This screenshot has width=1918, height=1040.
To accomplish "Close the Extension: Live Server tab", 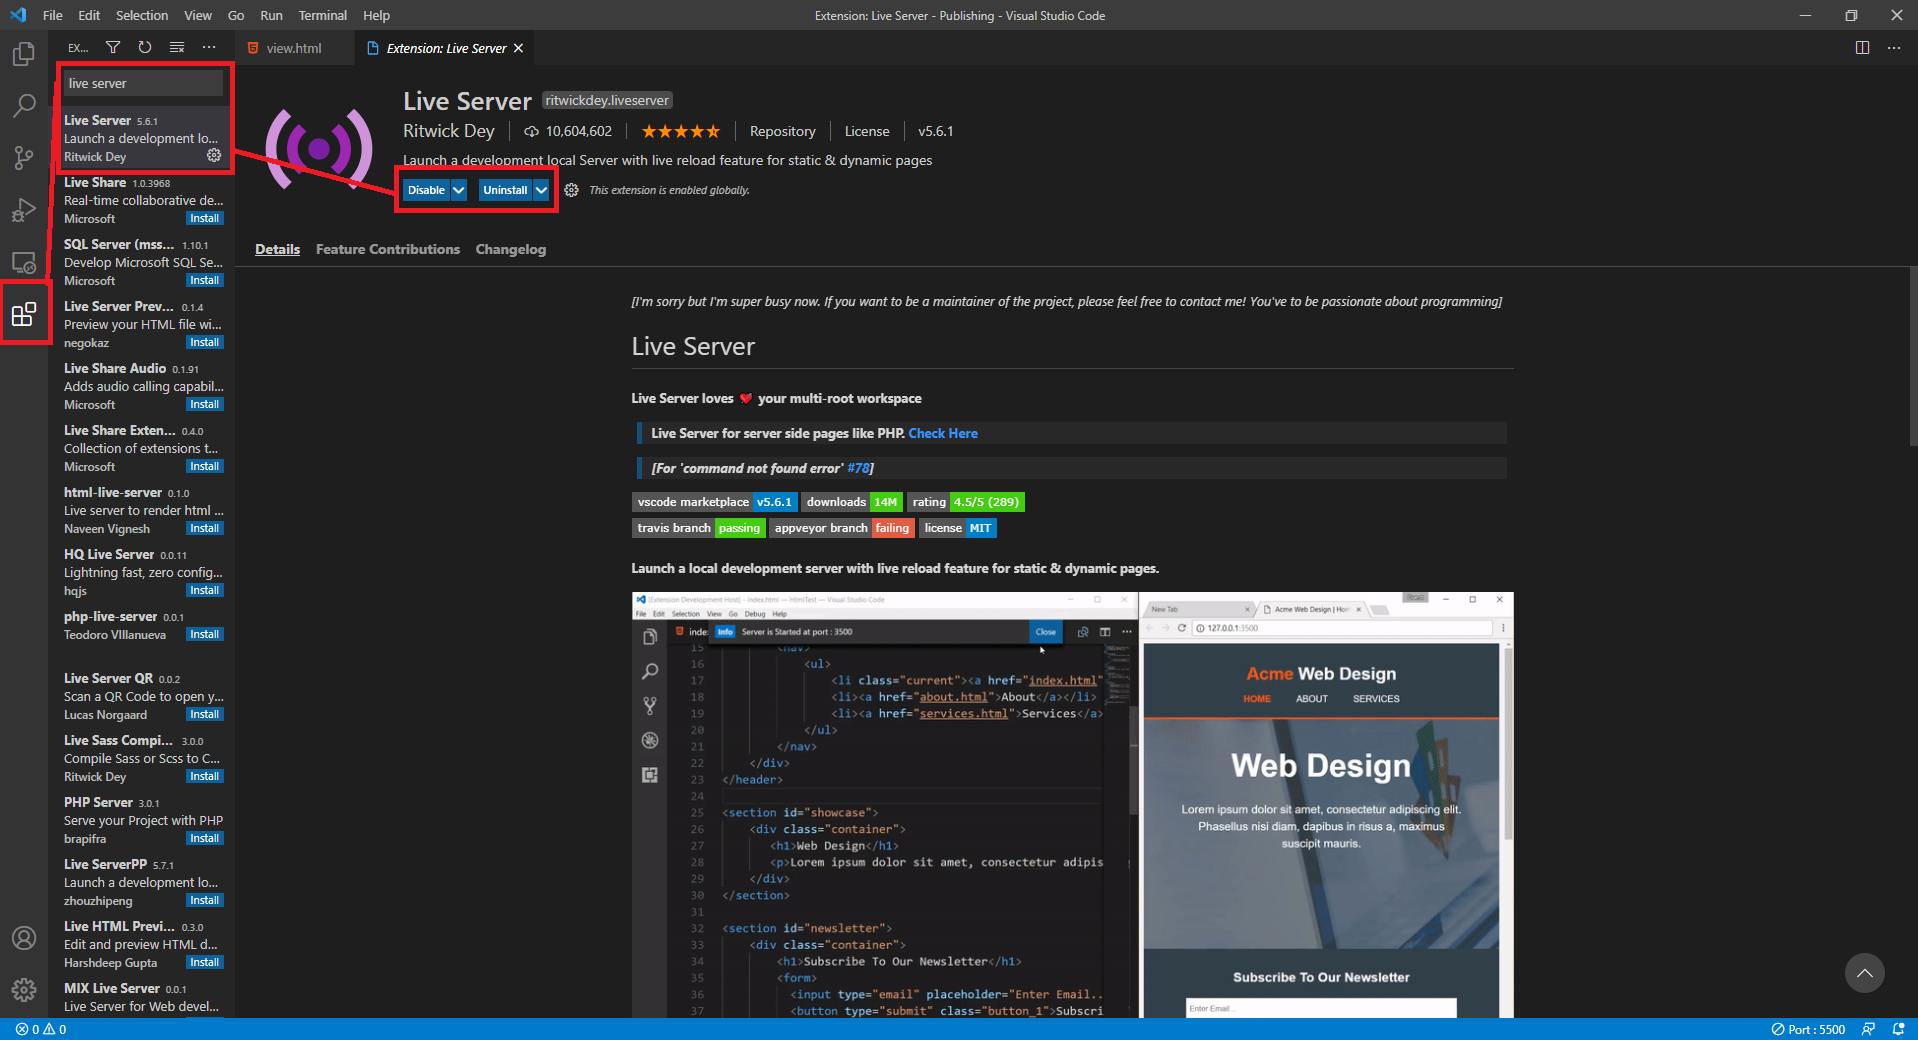I will click(x=518, y=48).
